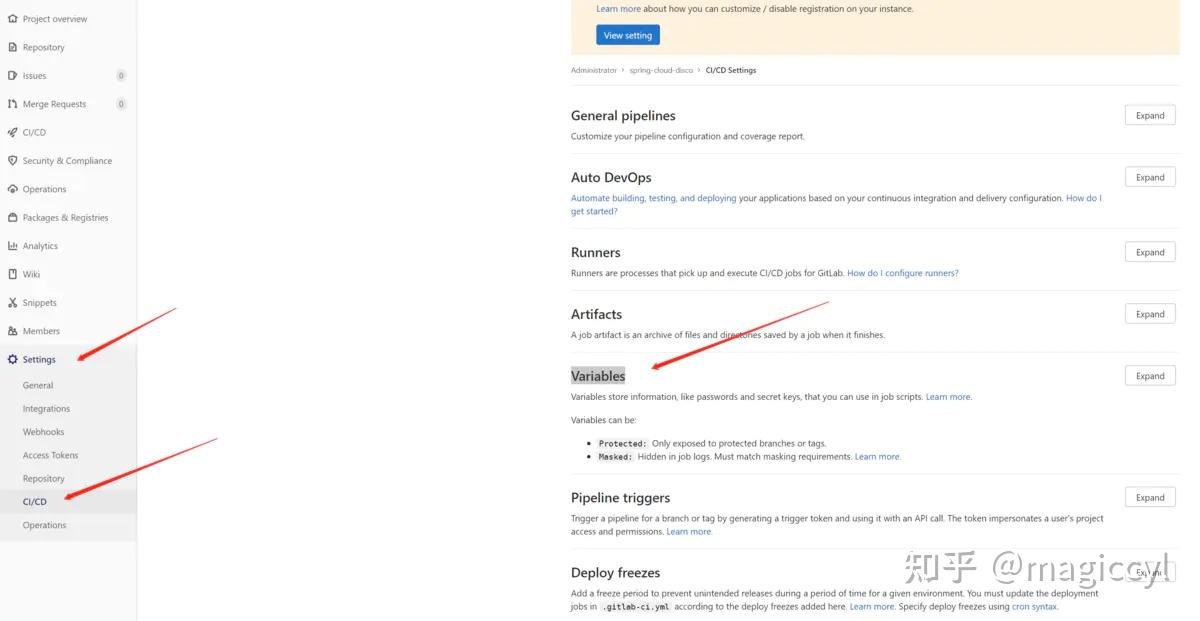Click the Issues count badge
Screen dimensions: 1200x621
[121, 76]
